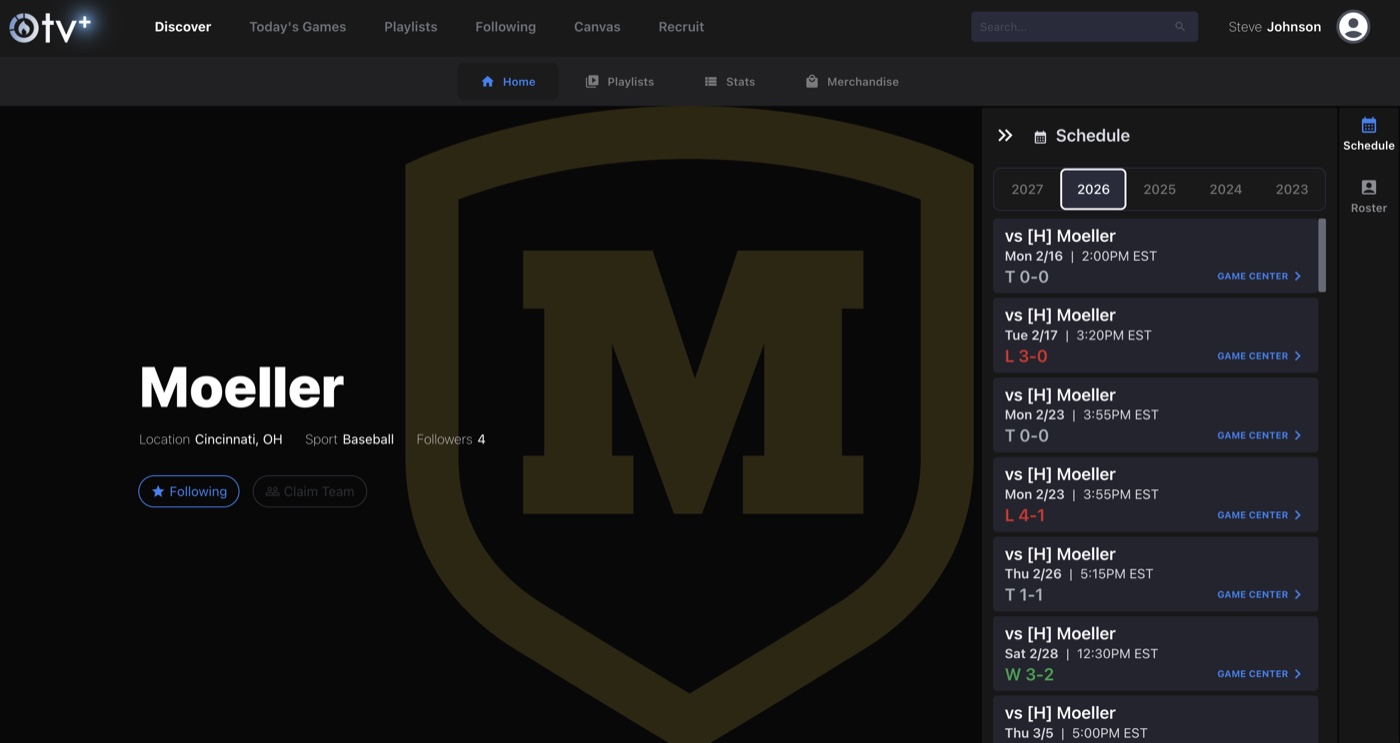Open Game Center for Tue 2/17 game
1400x743 pixels.
point(1259,356)
